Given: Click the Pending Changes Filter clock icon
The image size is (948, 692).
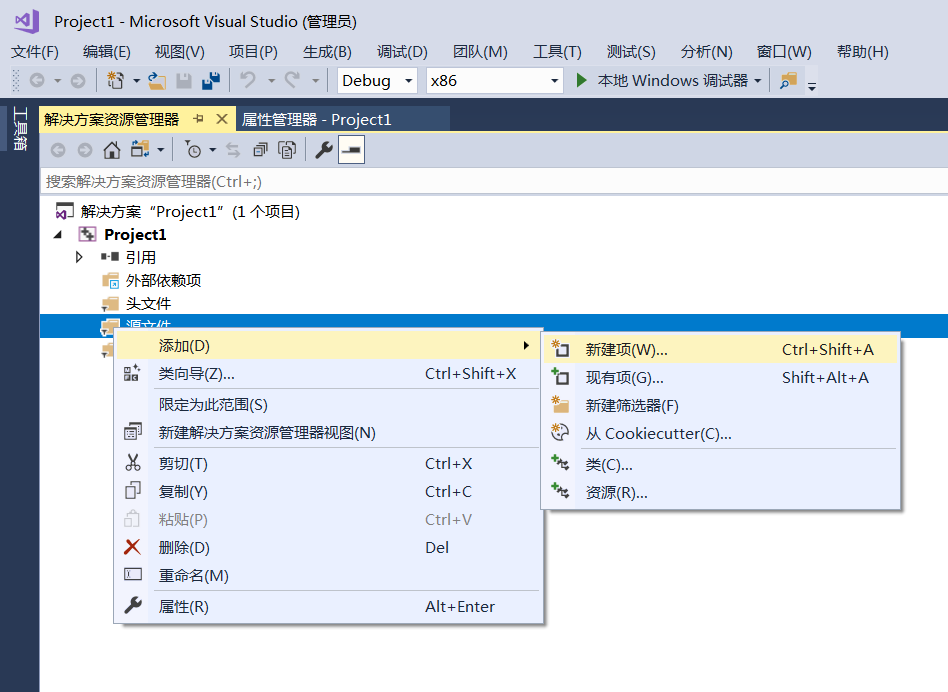Looking at the screenshot, I should 193,150.
